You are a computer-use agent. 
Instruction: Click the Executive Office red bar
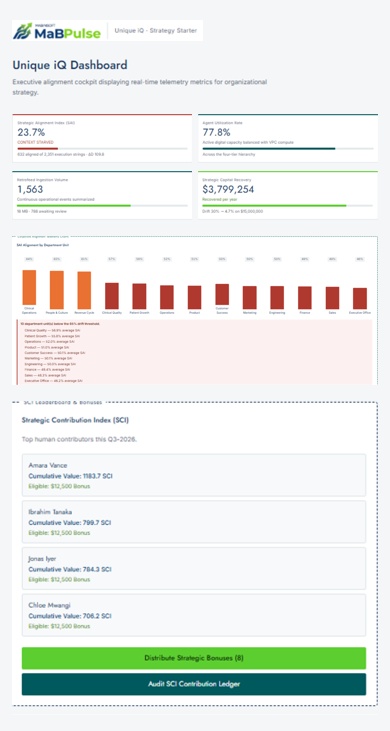pyautogui.click(x=360, y=297)
